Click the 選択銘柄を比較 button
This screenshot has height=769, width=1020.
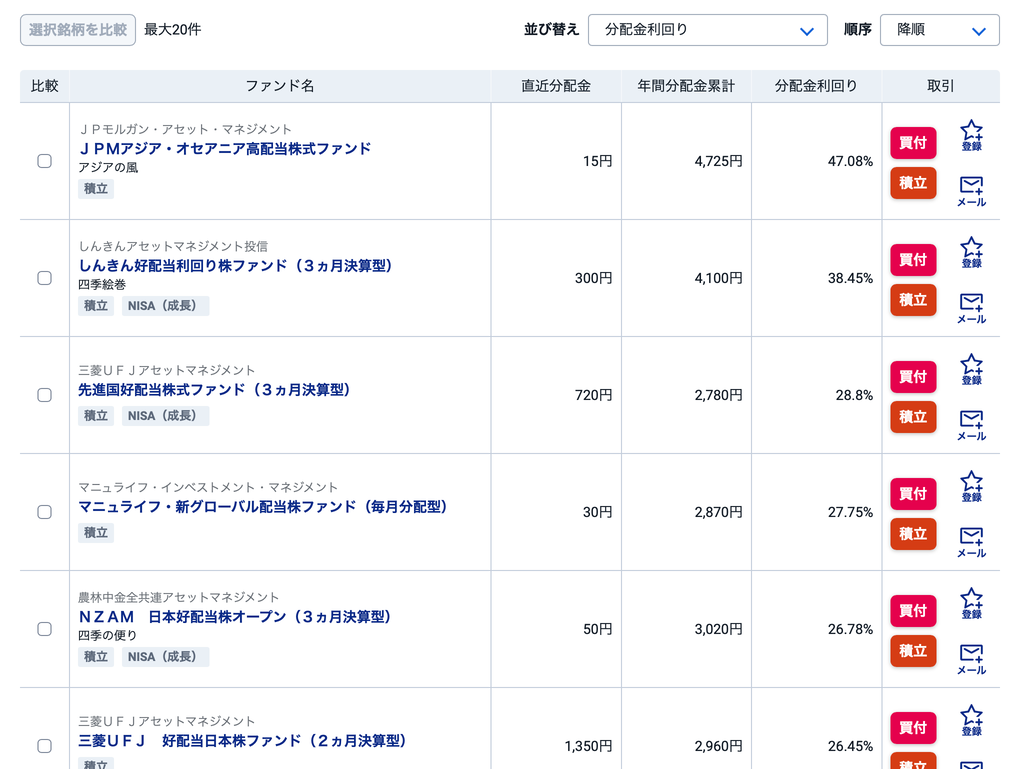point(78,30)
